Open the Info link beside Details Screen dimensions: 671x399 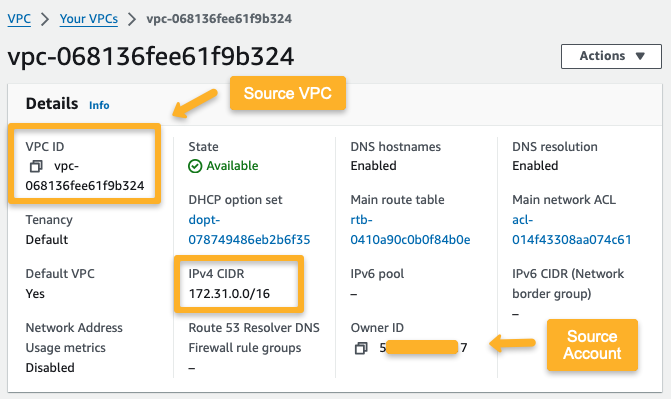(99, 105)
